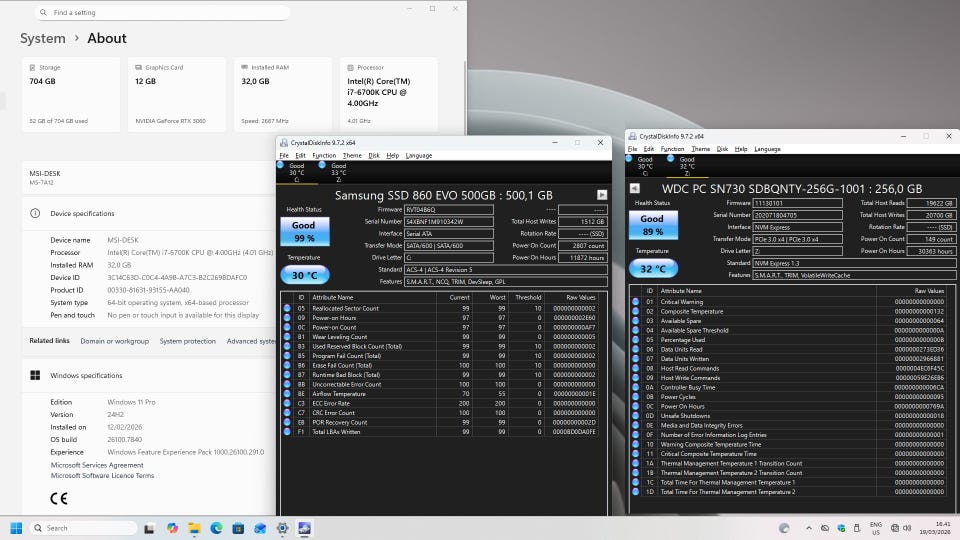Open Language menu in Samsung SSD window
Image resolution: width=960 pixels, height=540 pixels.
pyautogui.click(x=419, y=155)
